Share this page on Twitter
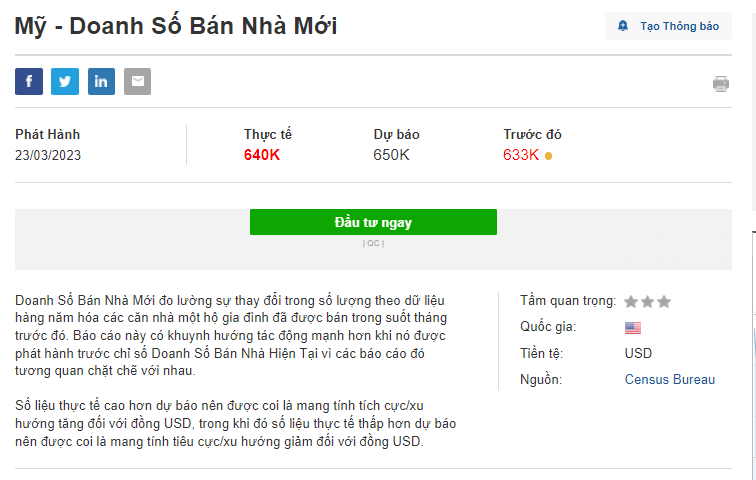This screenshot has width=756, height=480. tap(65, 81)
